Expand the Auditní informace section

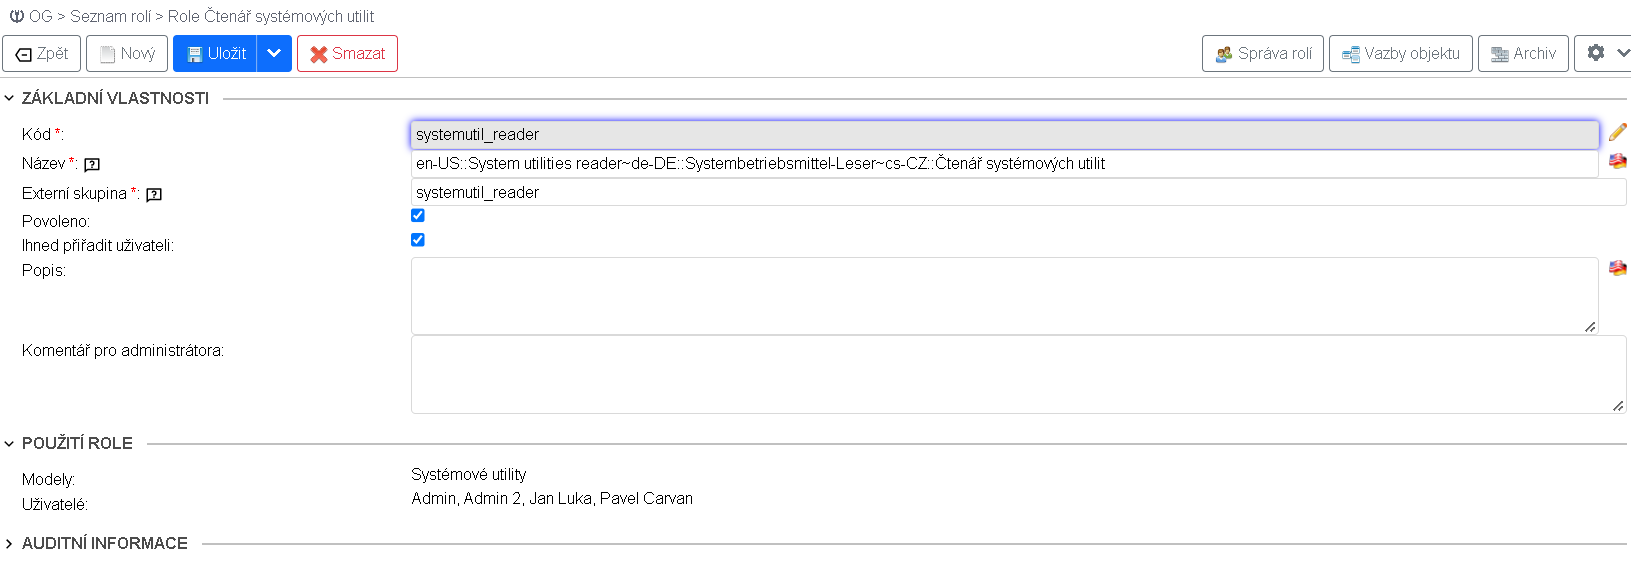coord(10,544)
